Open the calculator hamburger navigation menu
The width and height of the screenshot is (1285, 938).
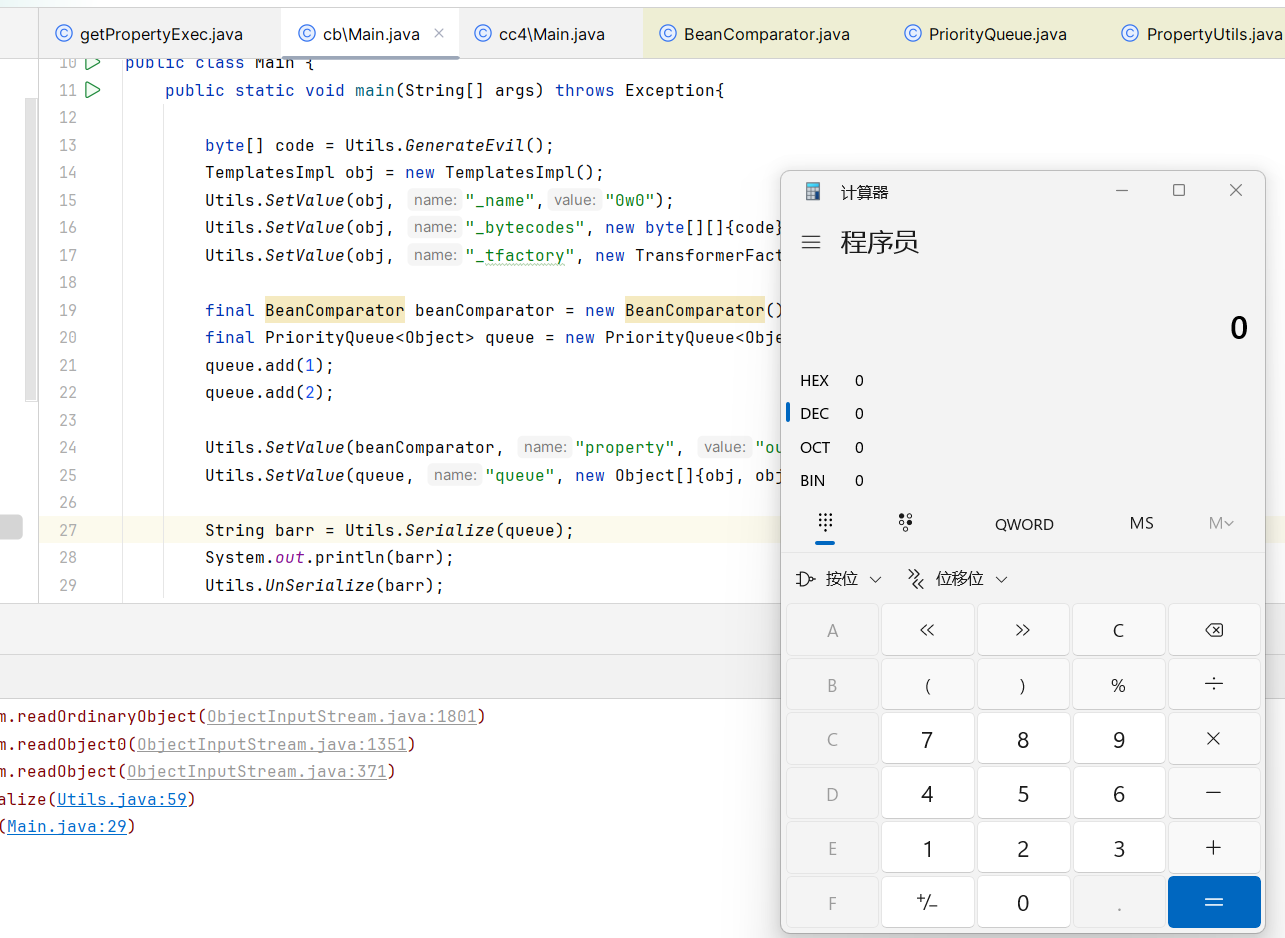click(x=812, y=242)
